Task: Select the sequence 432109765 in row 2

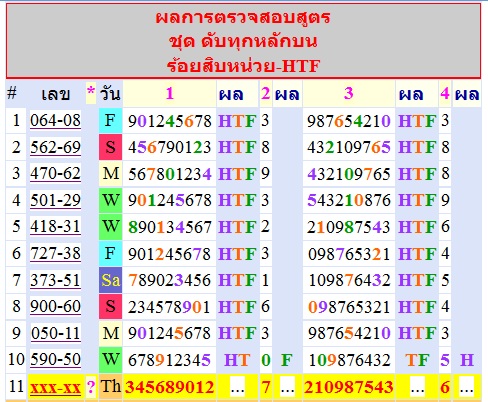Action: pos(349,147)
